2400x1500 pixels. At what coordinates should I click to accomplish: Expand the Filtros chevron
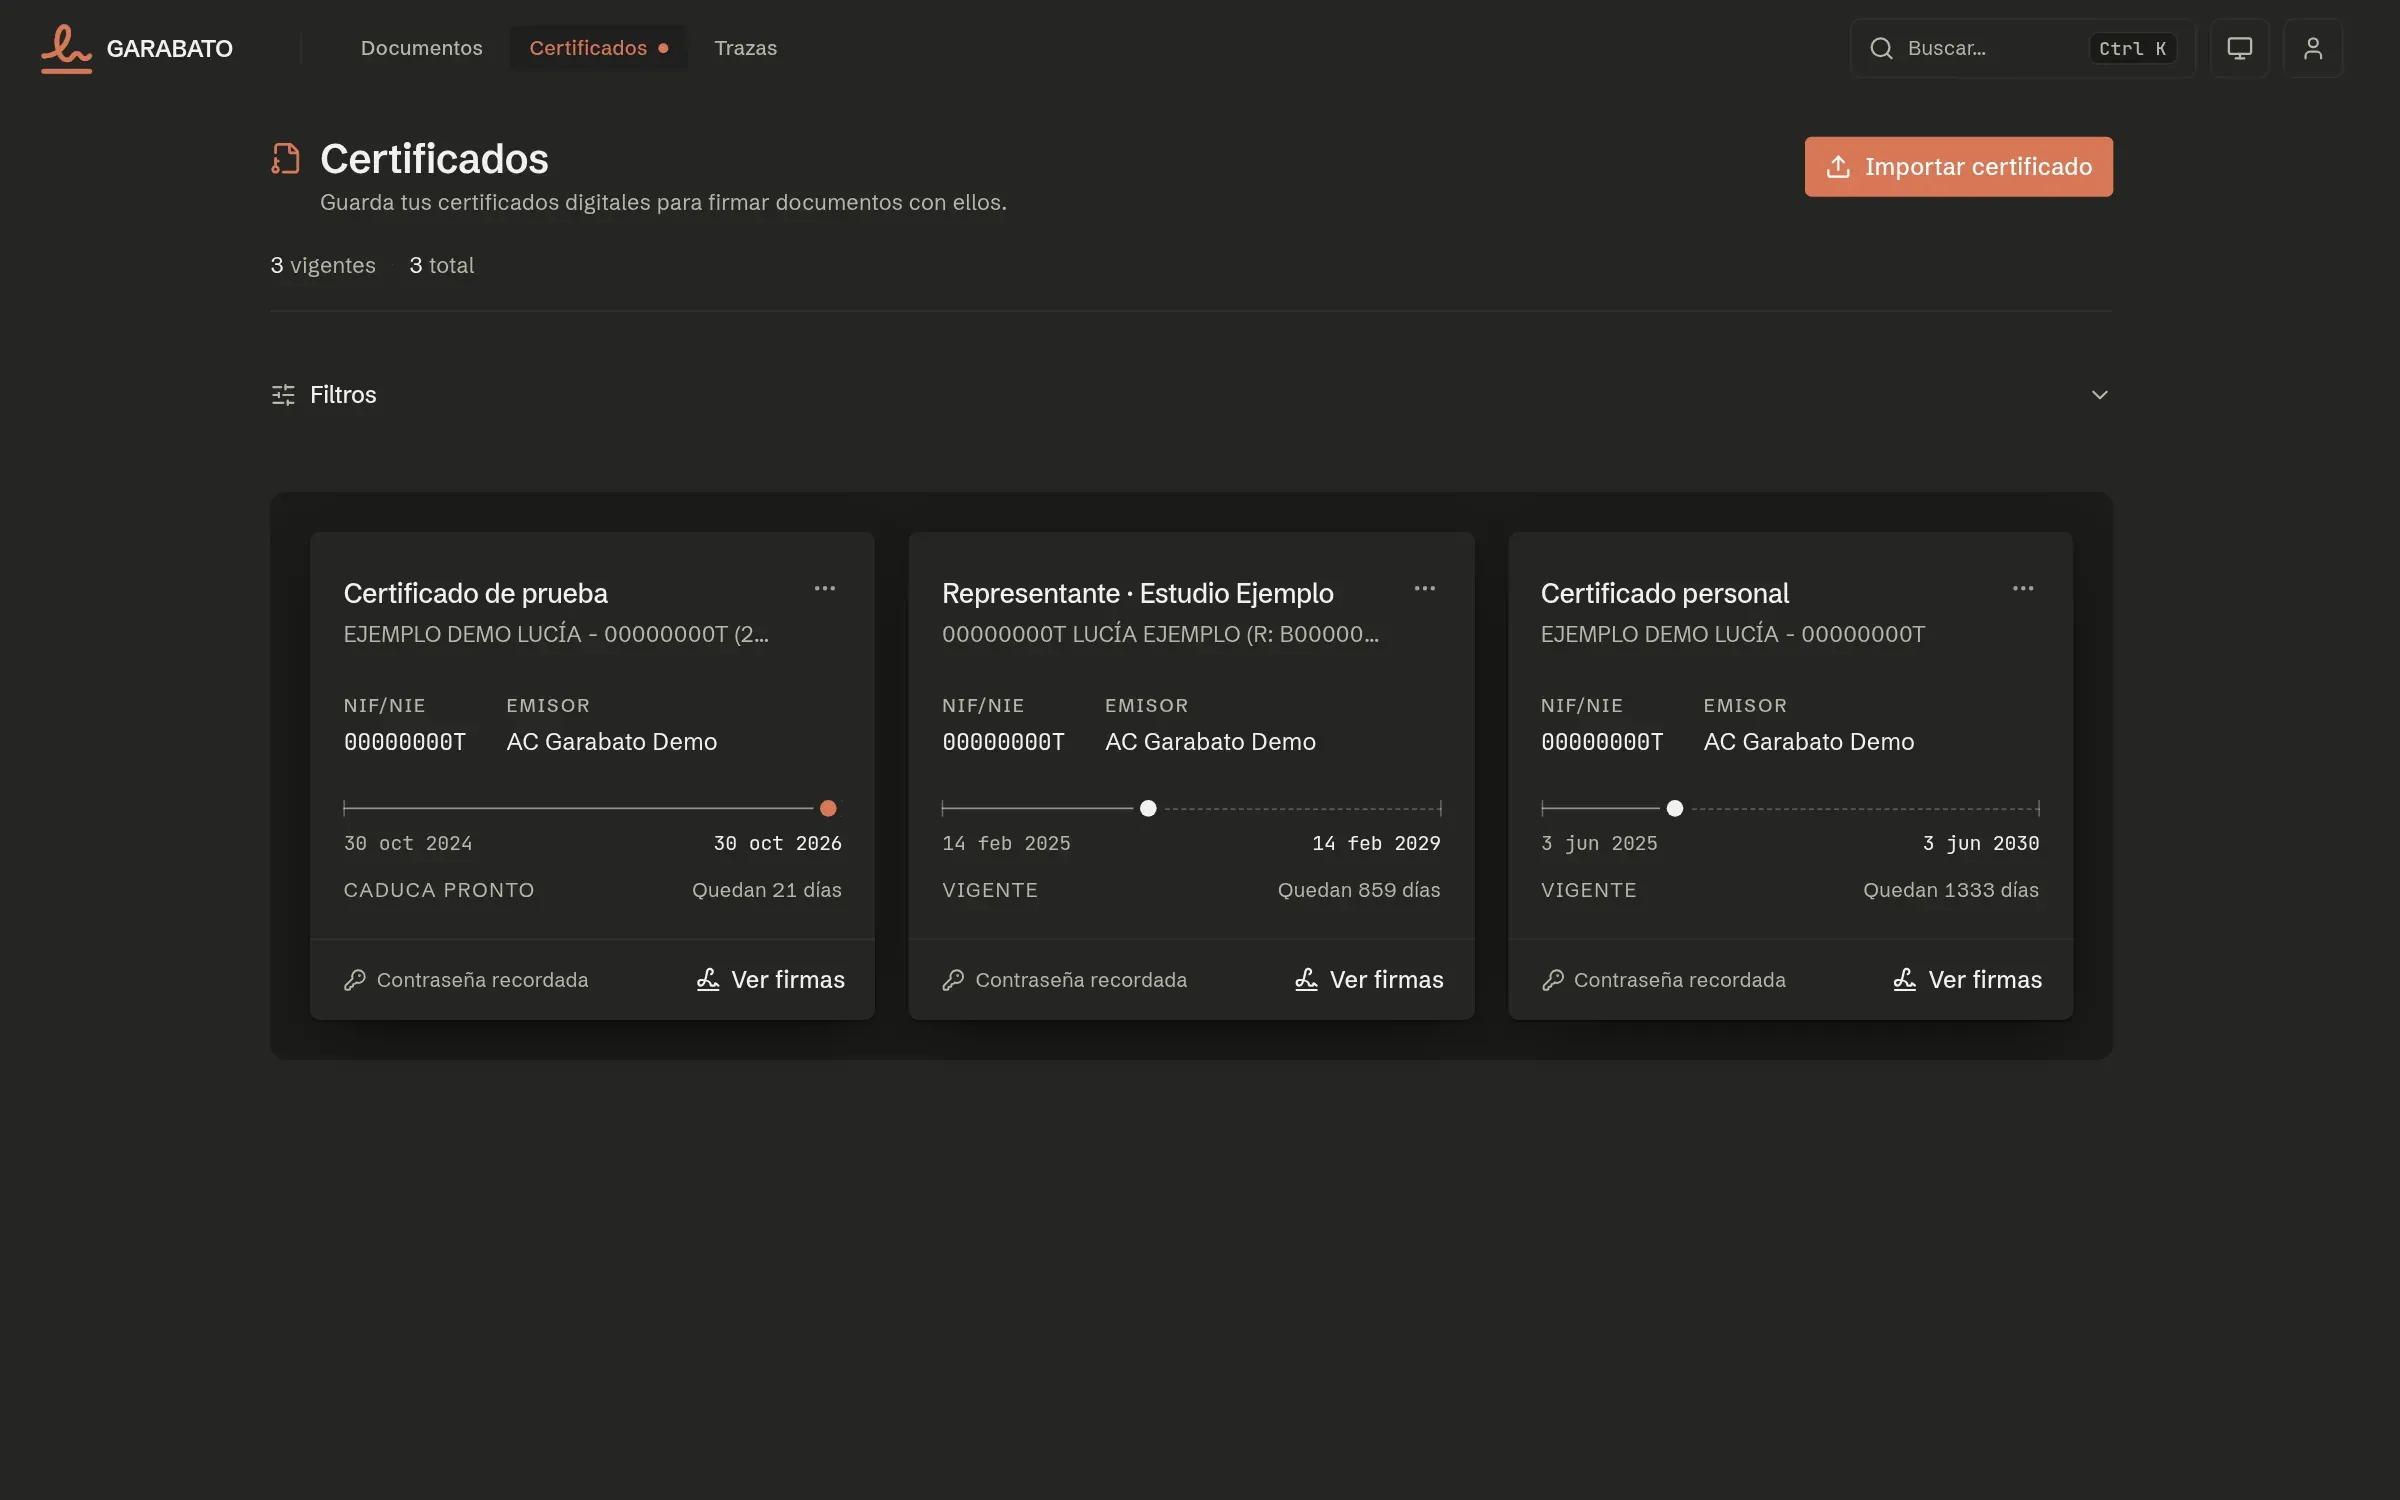[2099, 395]
